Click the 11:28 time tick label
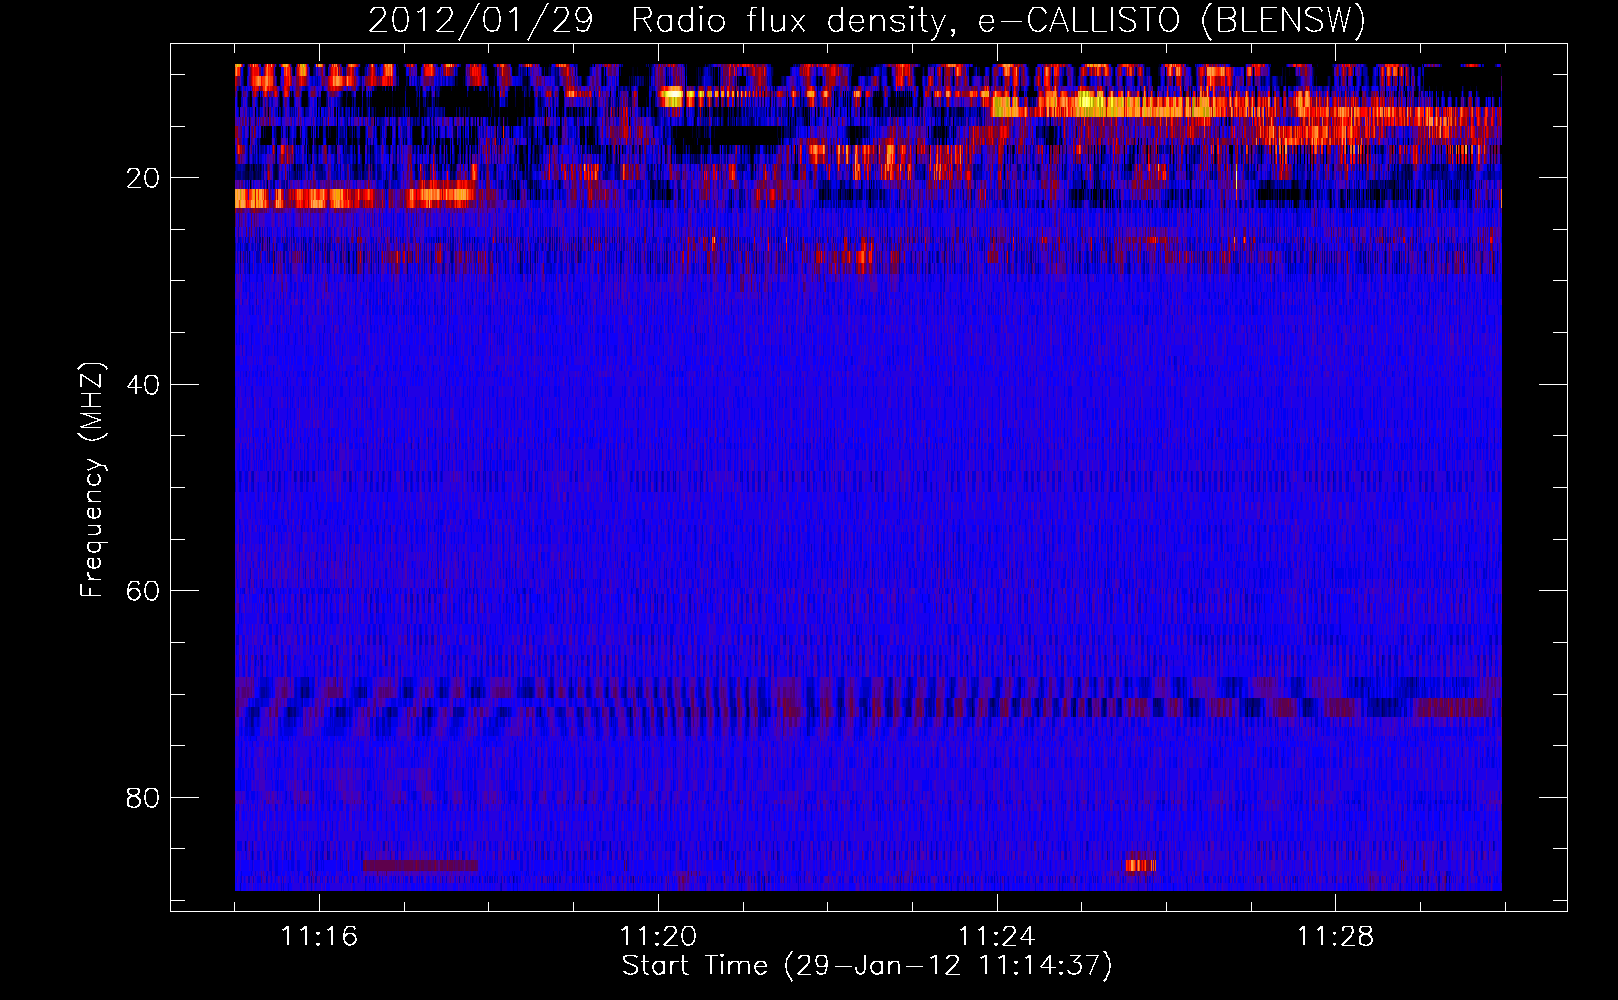This screenshot has height=1000, width=1618. click(1336, 936)
